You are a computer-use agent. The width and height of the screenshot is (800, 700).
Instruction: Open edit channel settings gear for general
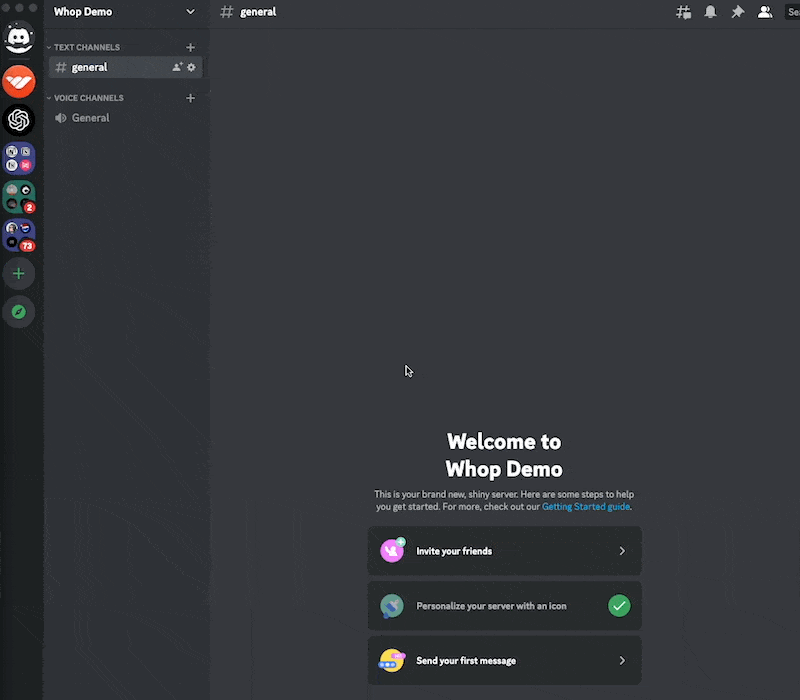point(190,67)
